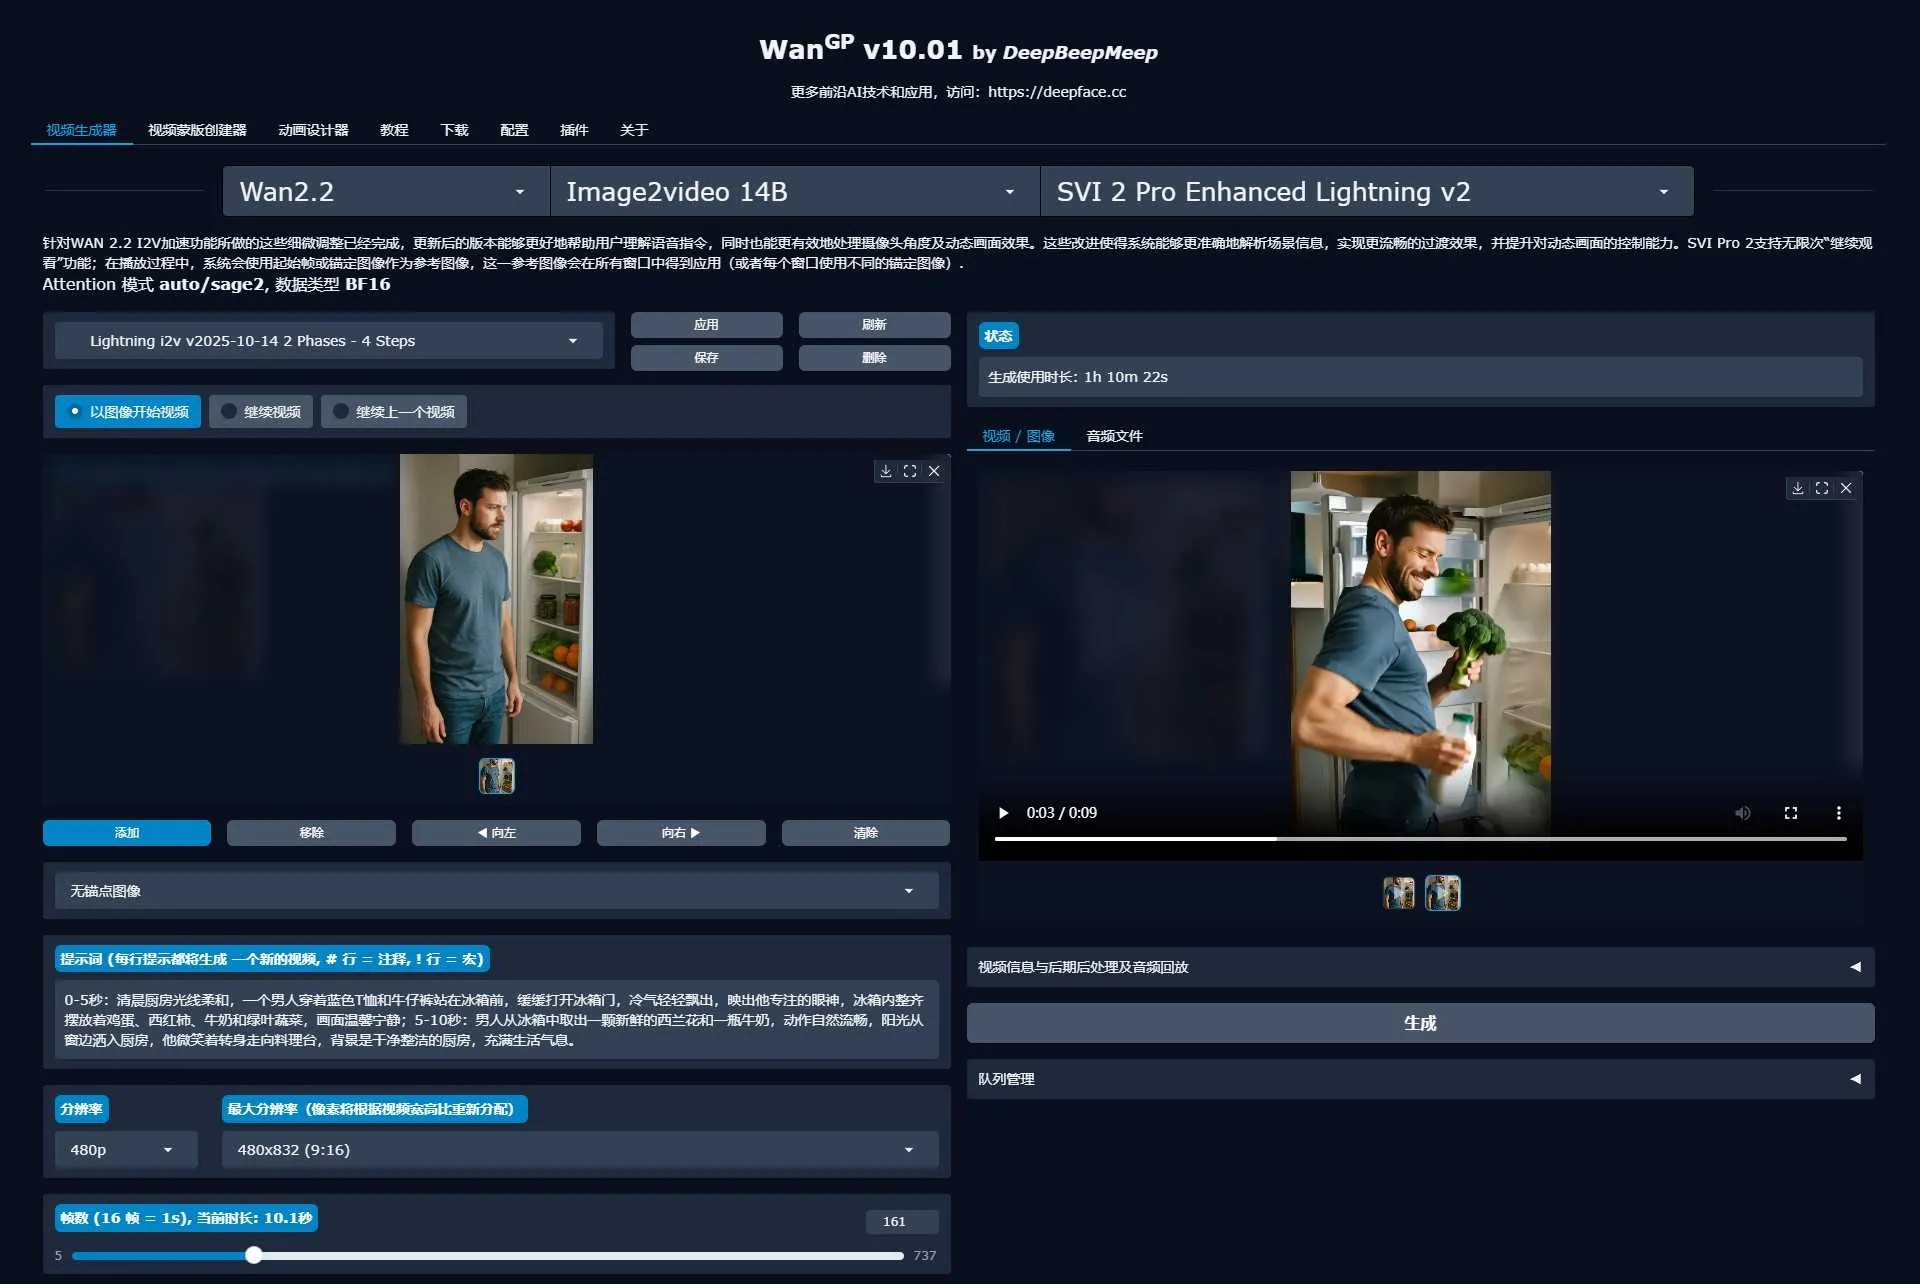Expand generated video preview to fullscreen
Image resolution: width=1920 pixels, height=1284 pixels.
(1822, 488)
